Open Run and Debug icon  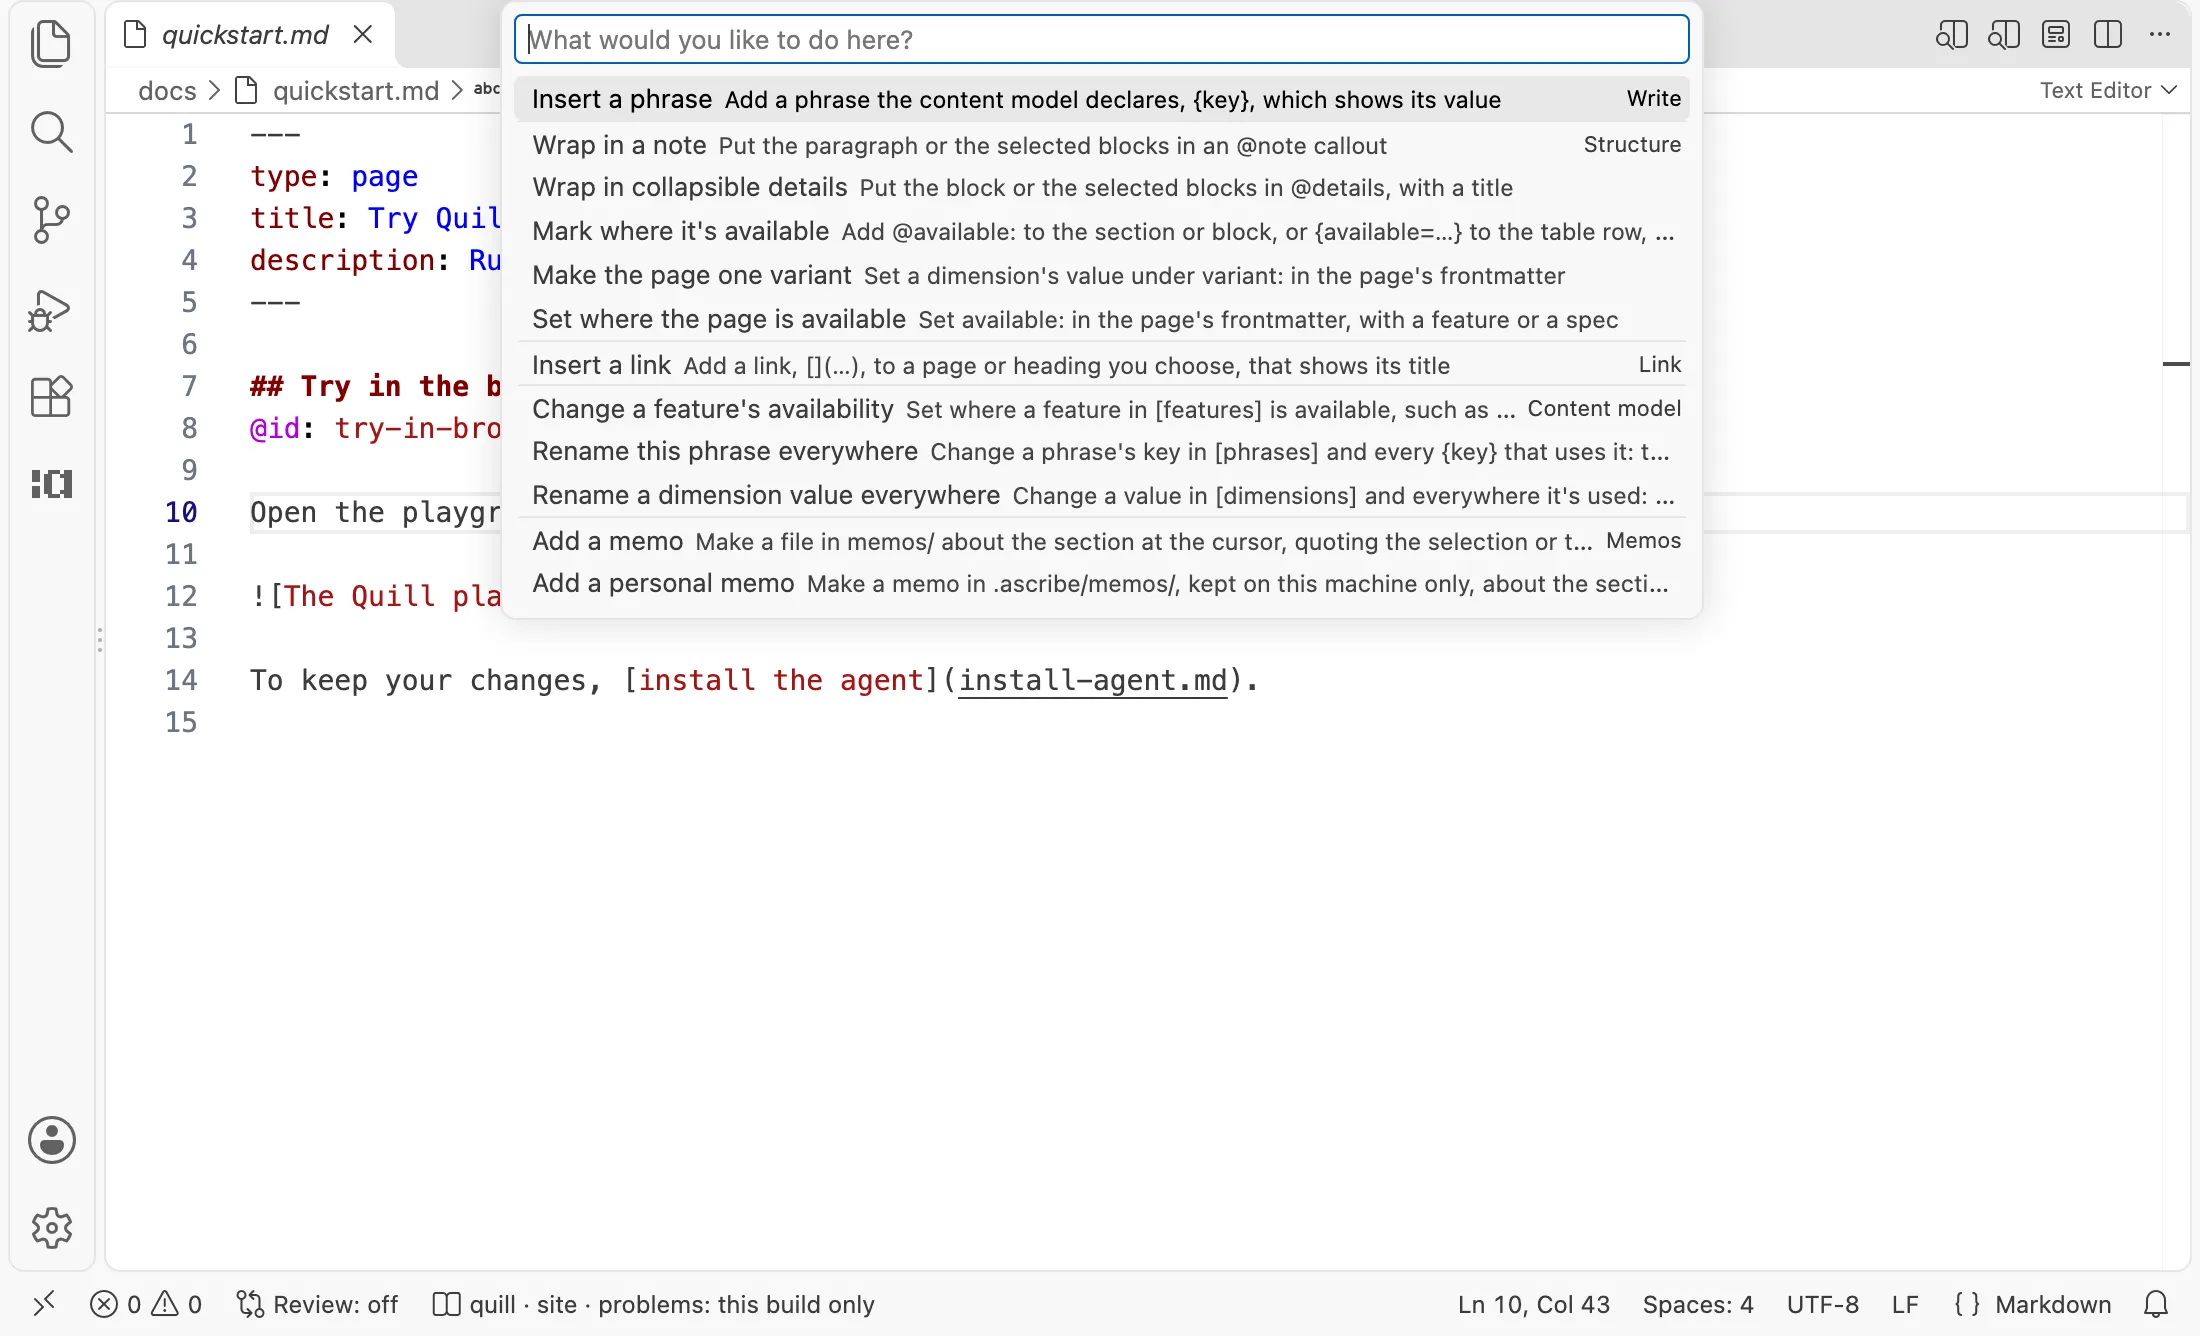51,310
